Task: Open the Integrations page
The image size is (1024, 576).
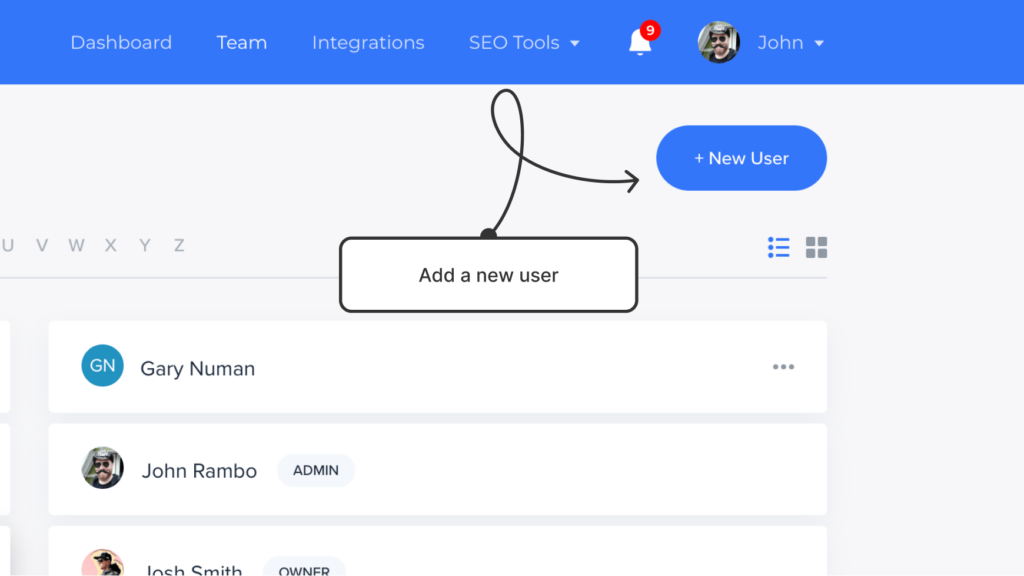Action: [x=368, y=42]
